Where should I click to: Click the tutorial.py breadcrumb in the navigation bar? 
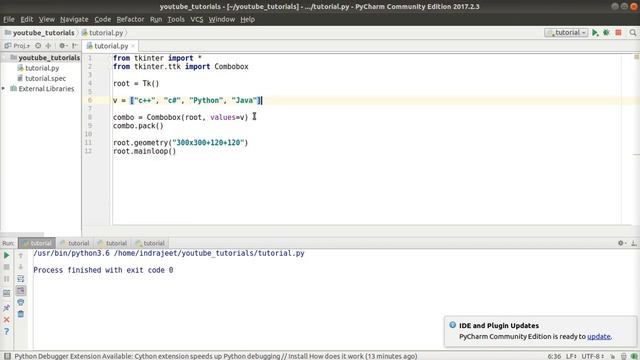(x=102, y=33)
